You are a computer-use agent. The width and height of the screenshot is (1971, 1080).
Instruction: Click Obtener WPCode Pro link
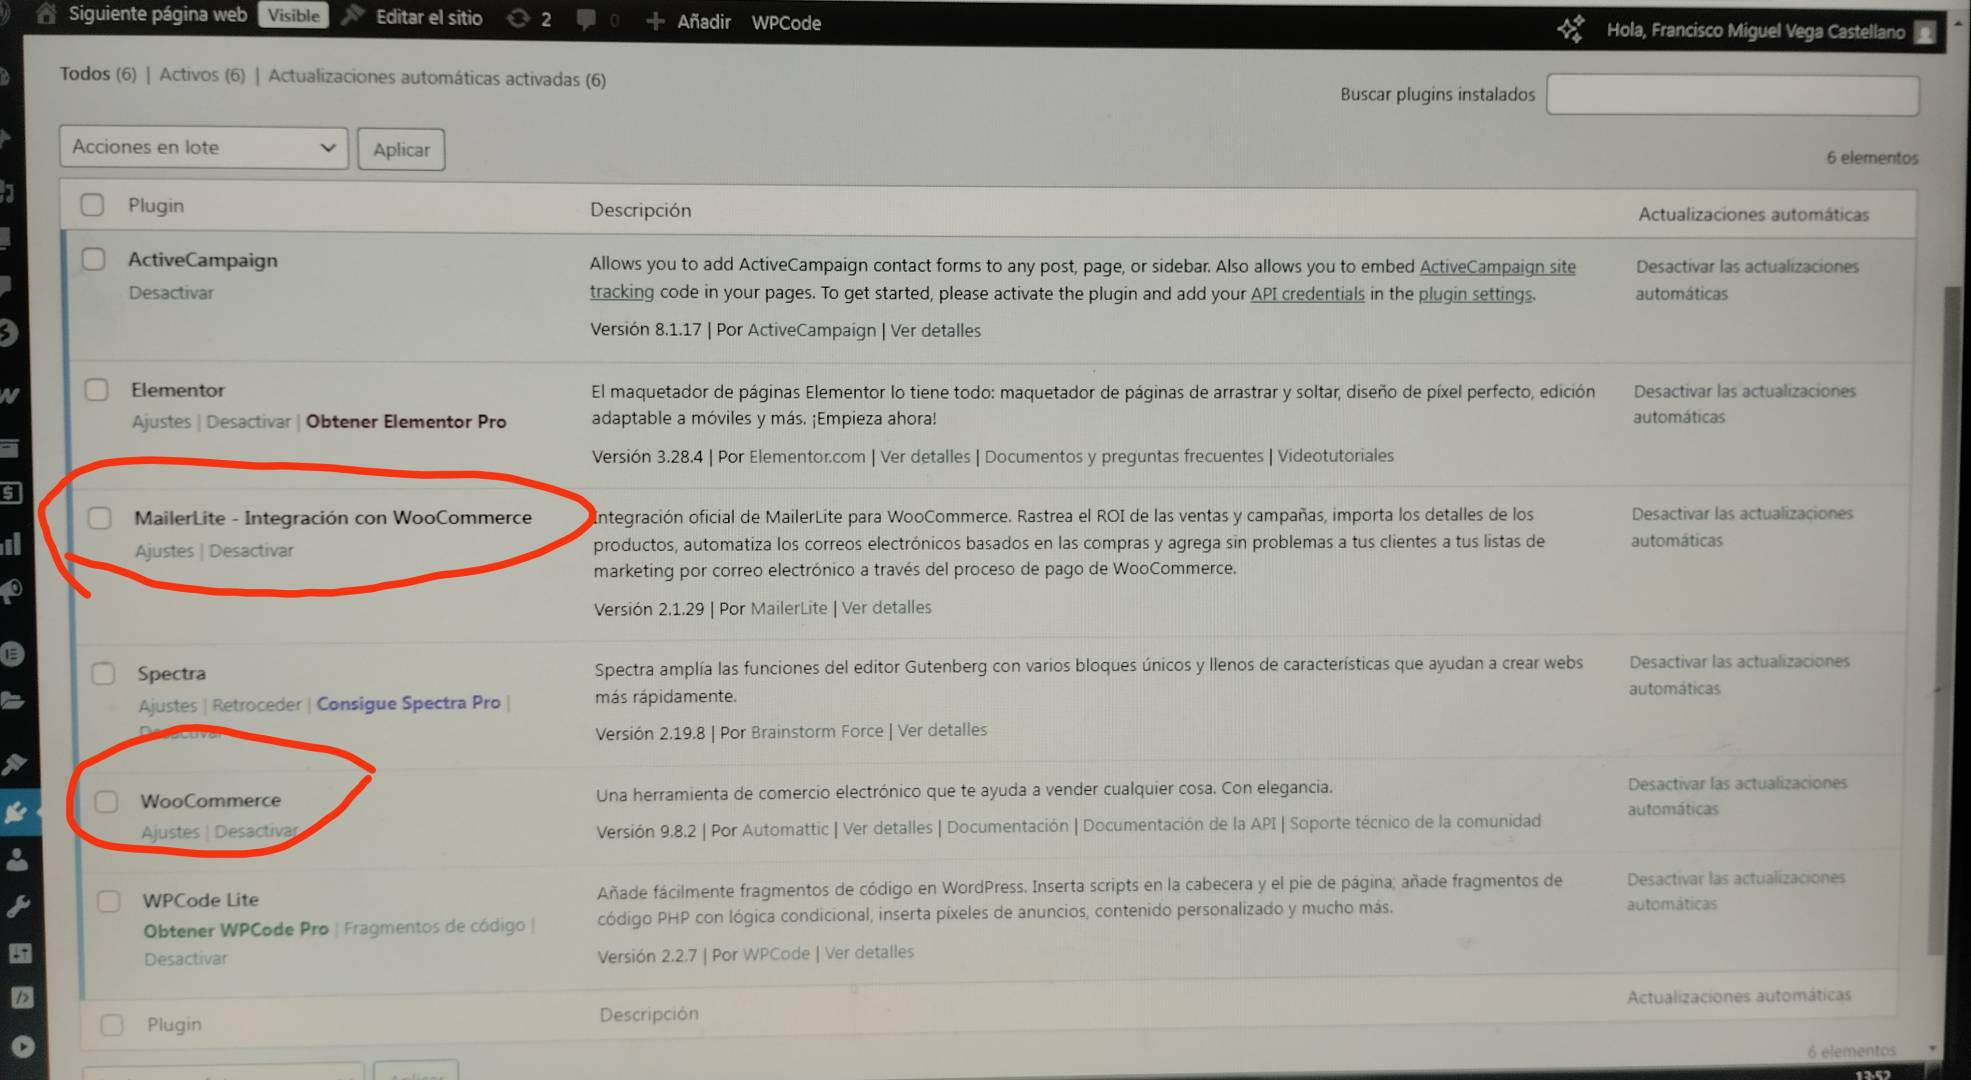coord(235,929)
